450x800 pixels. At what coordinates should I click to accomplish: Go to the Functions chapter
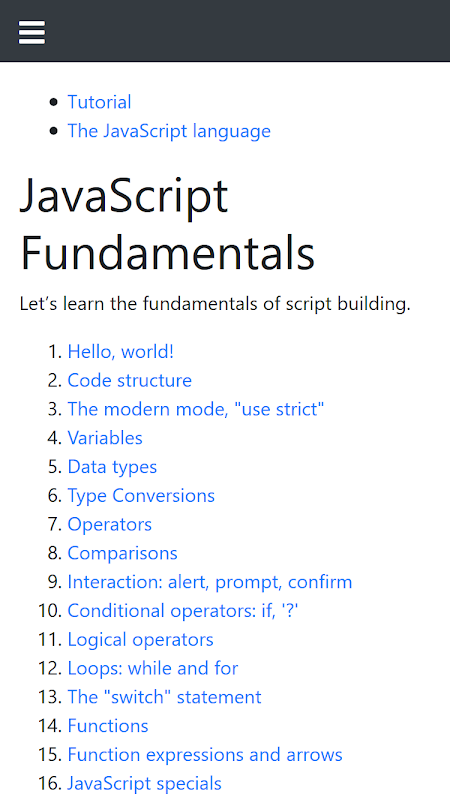(108, 726)
